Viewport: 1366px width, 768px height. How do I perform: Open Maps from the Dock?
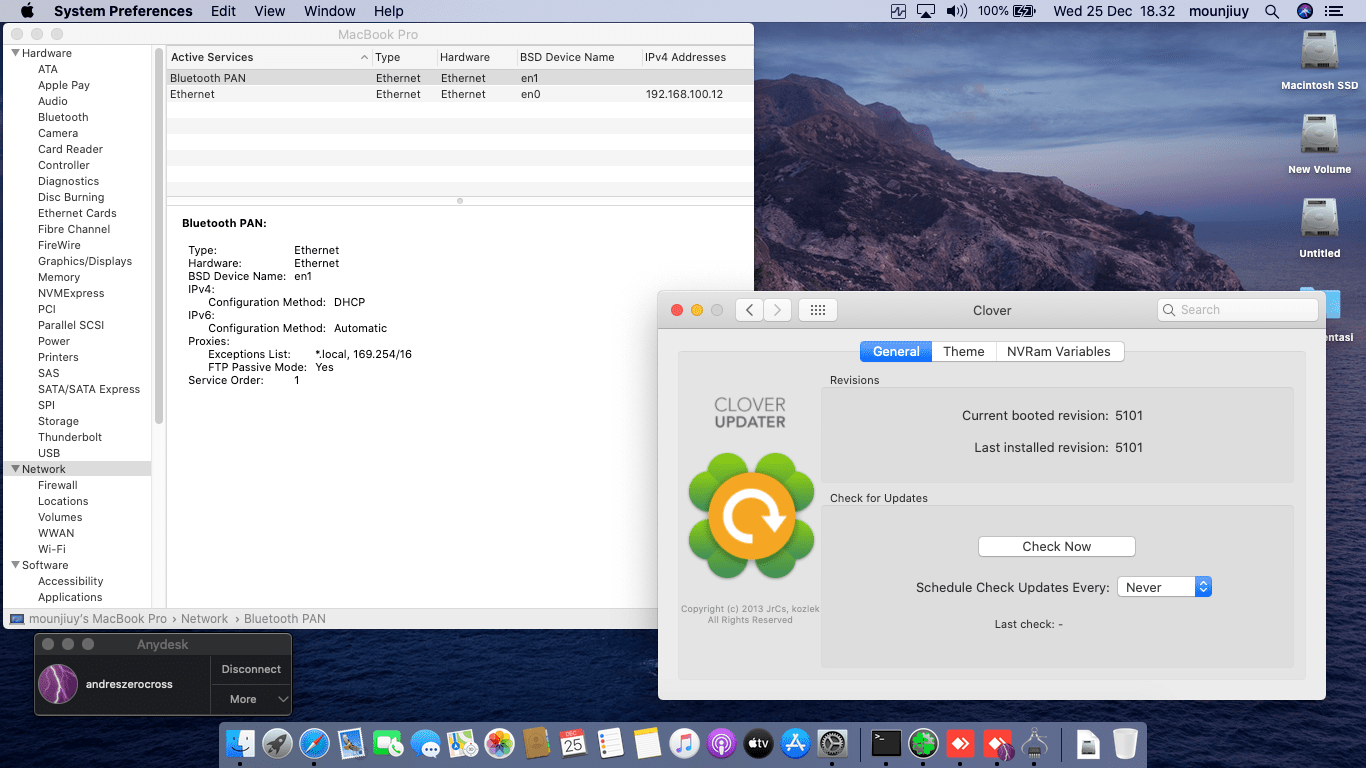pos(462,743)
